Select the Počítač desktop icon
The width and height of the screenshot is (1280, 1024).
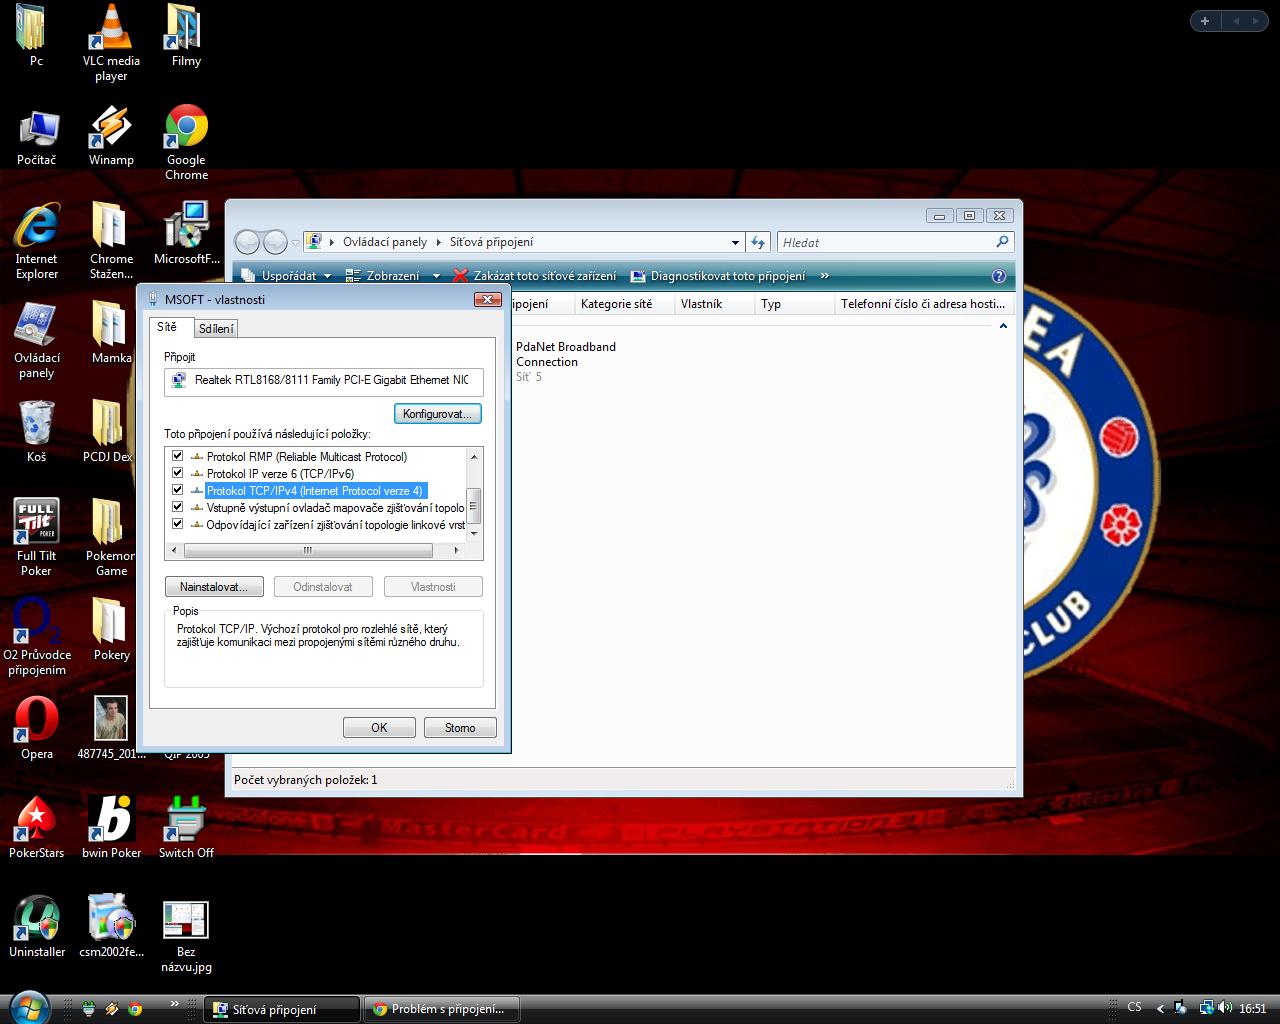coord(37,137)
